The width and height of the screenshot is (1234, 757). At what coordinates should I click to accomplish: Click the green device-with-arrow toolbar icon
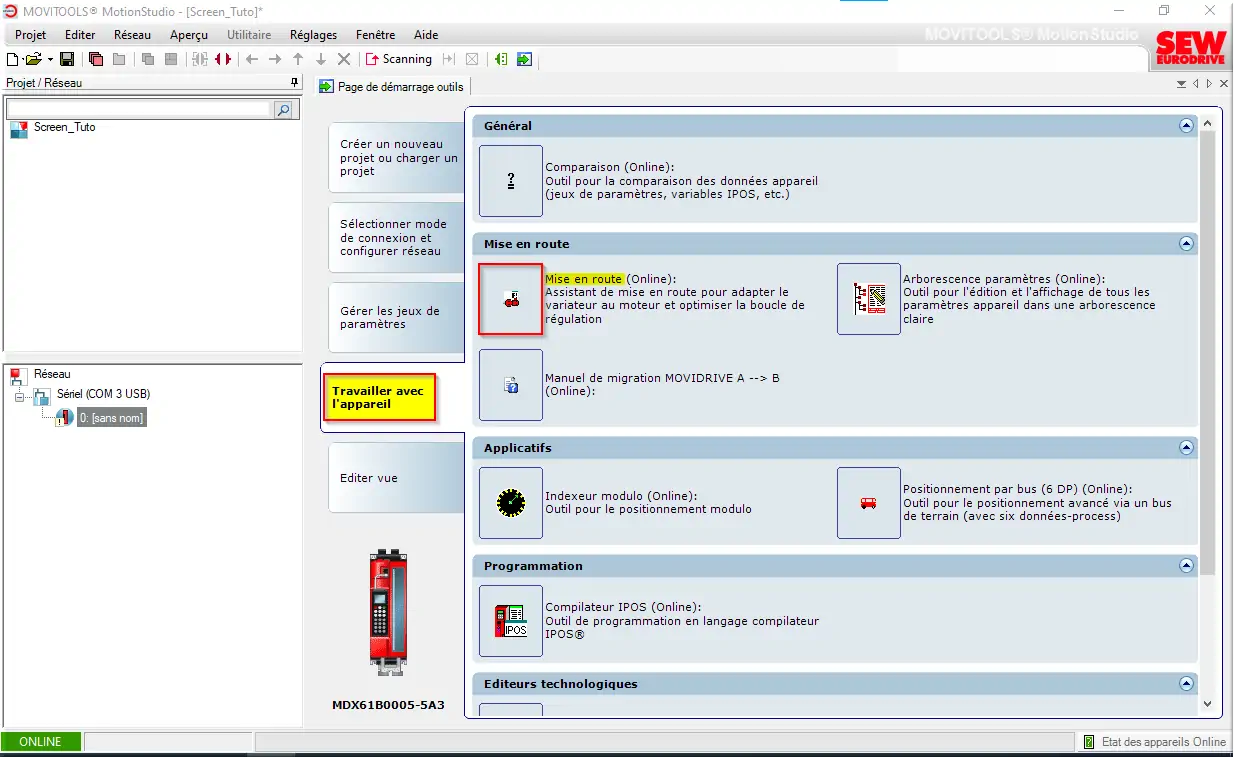[501, 60]
